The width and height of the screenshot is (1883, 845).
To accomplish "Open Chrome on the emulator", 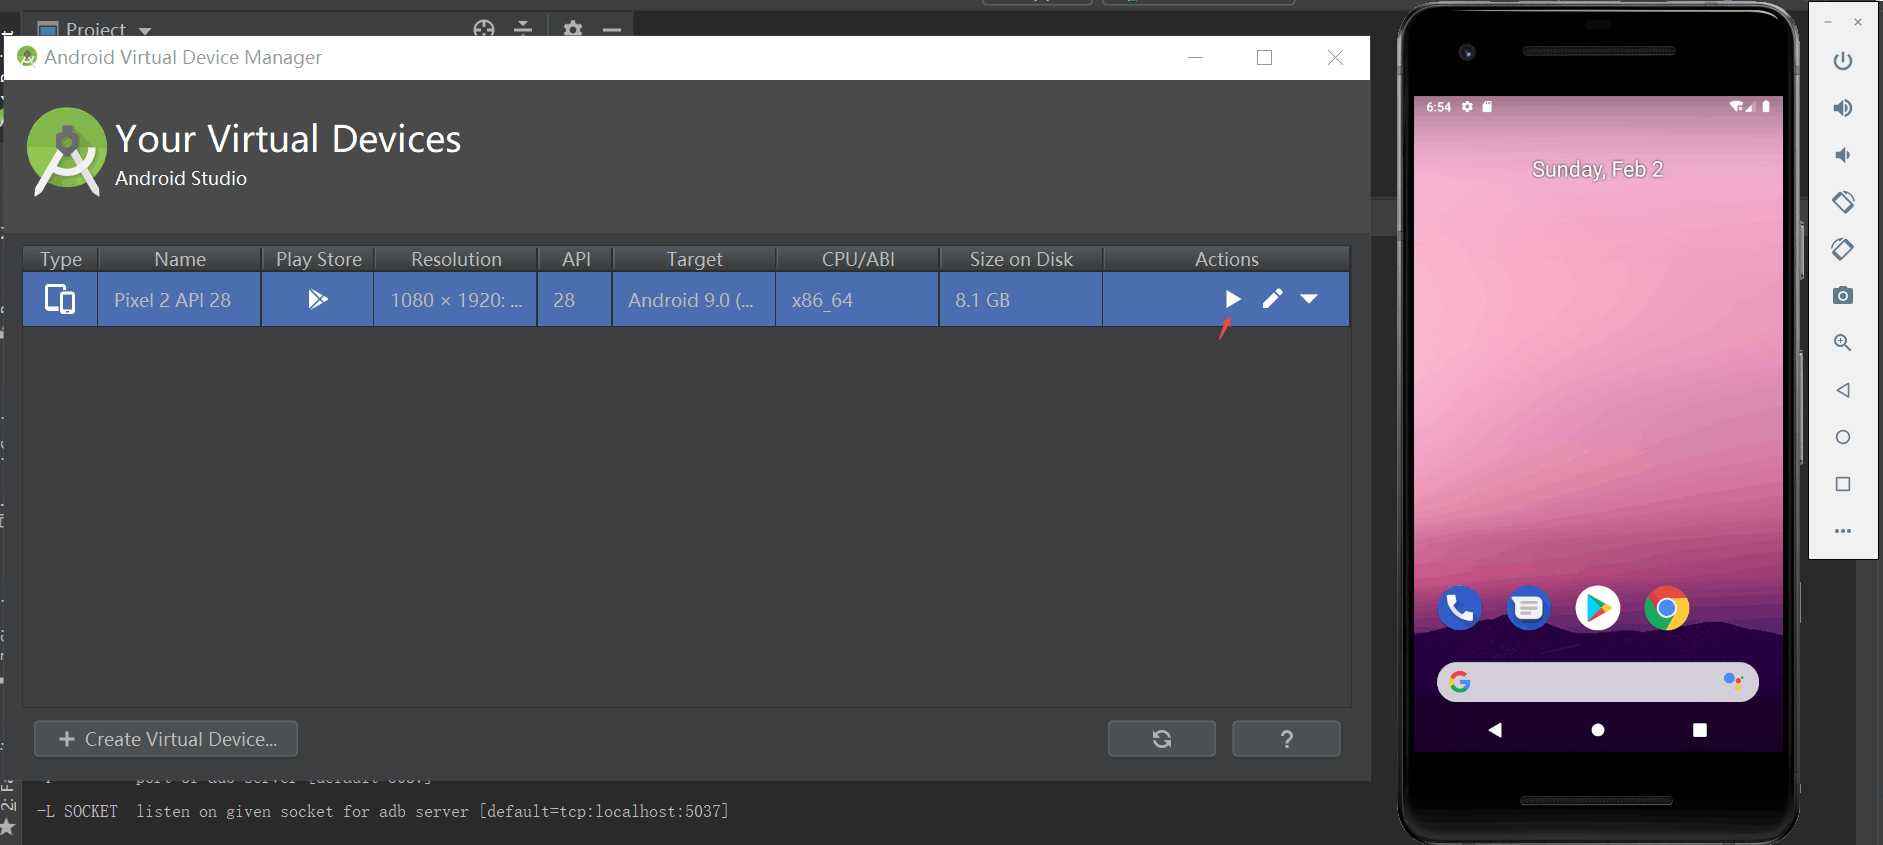I will [x=1666, y=608].
